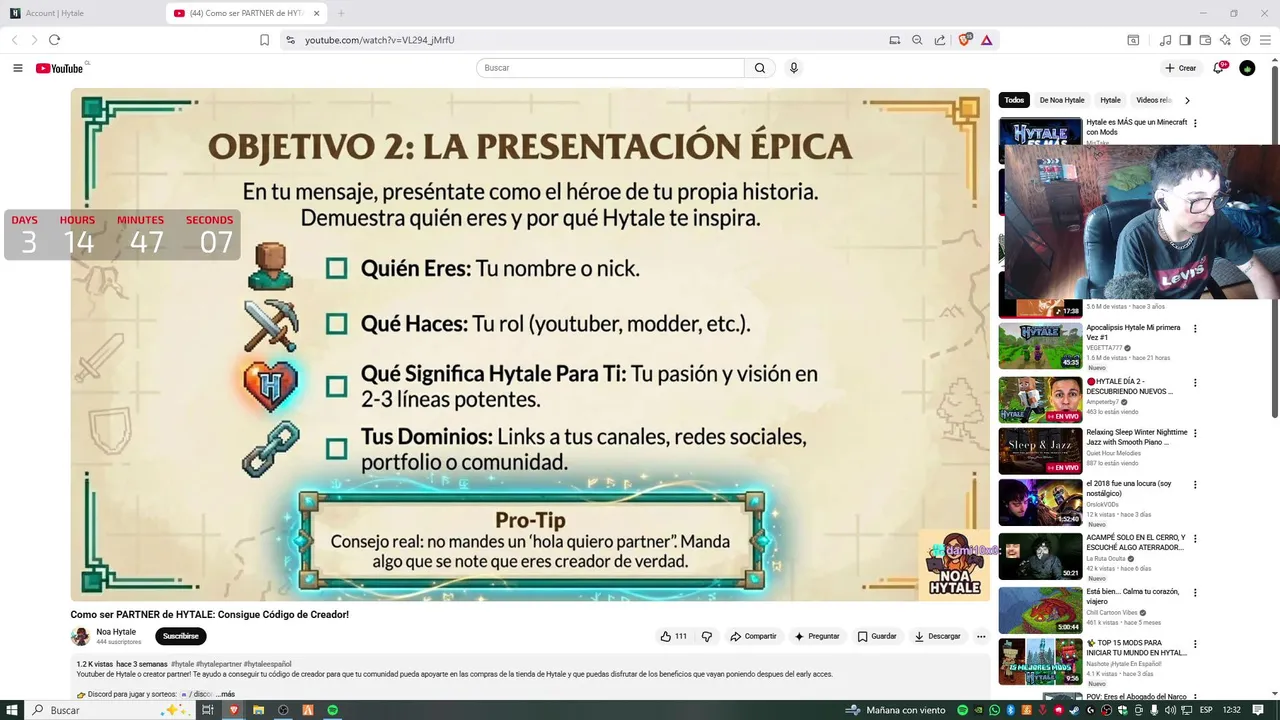
Task: Open options for 'el 2018 fue una locura'
Action: (1195, 485)
